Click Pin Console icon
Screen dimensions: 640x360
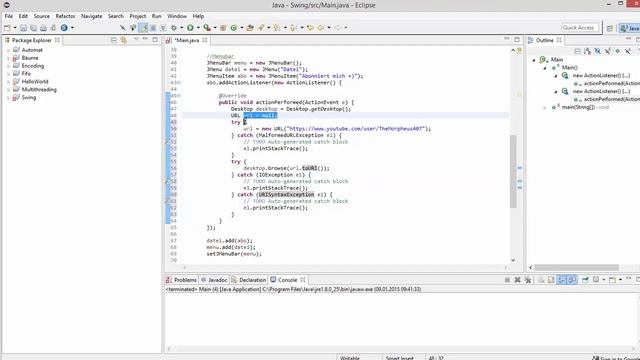click(x=585, y=280)
